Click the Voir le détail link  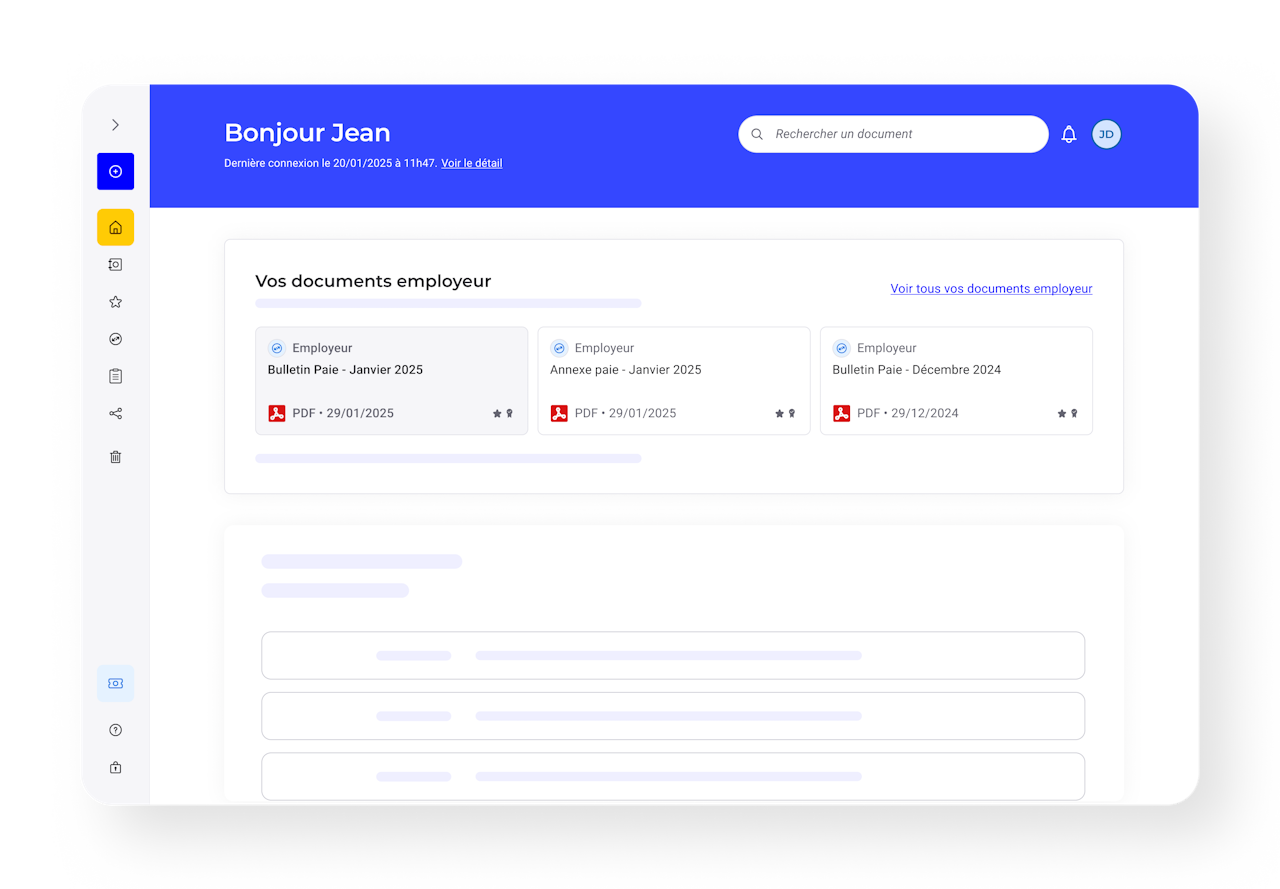[x=472, y=163]
